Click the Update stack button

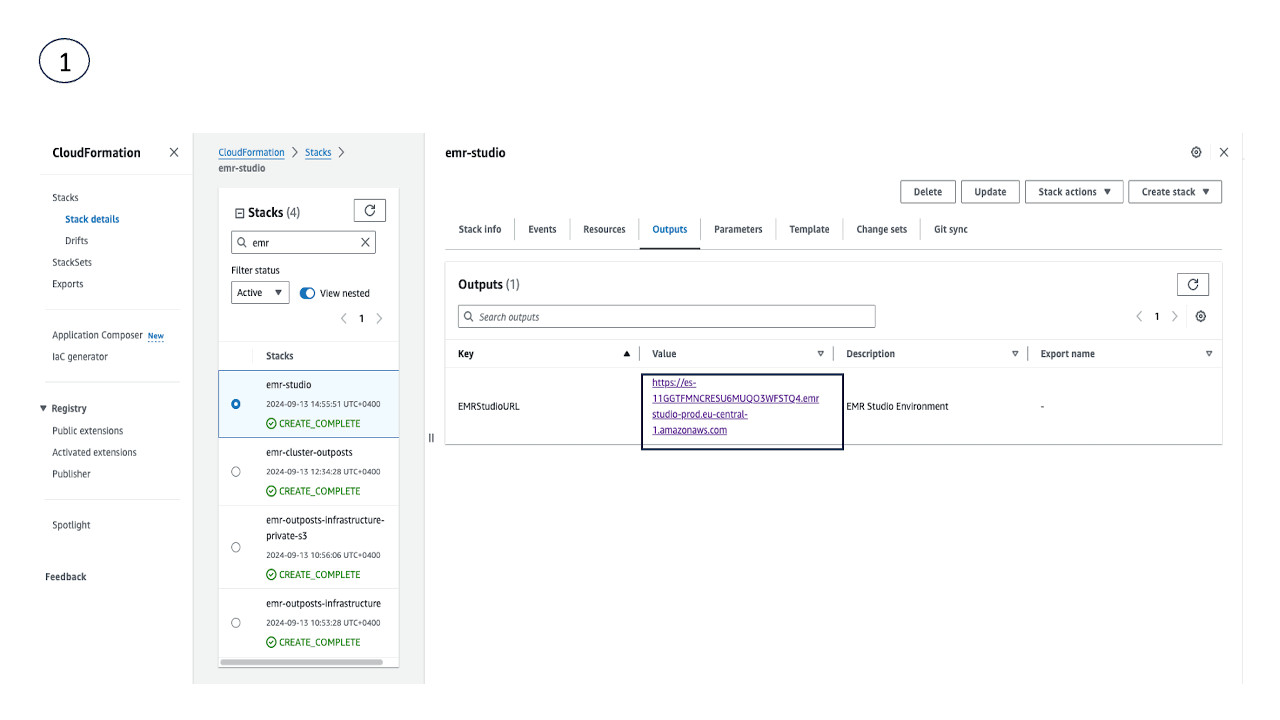click(x=990, y=192)
